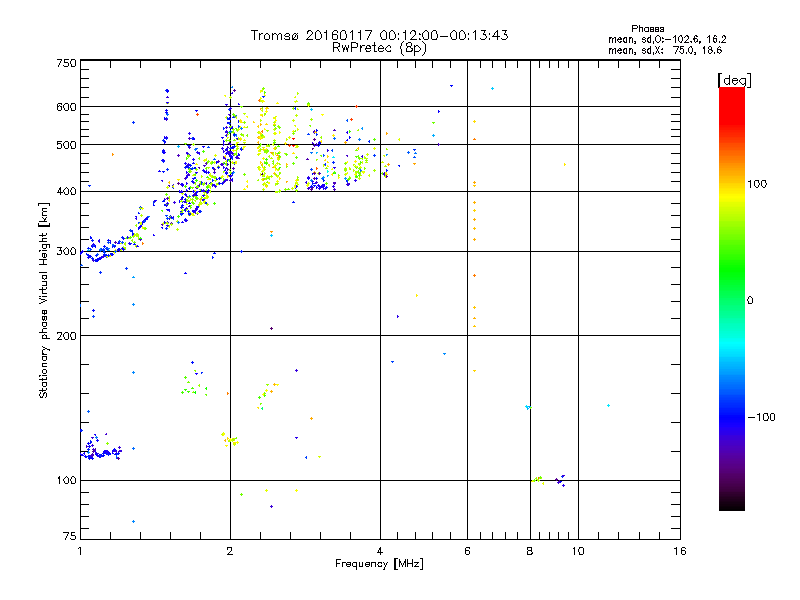Click the '-100' colorbar tick label
The height and width of the screenshot is (600, 800).
pos(762,417)
